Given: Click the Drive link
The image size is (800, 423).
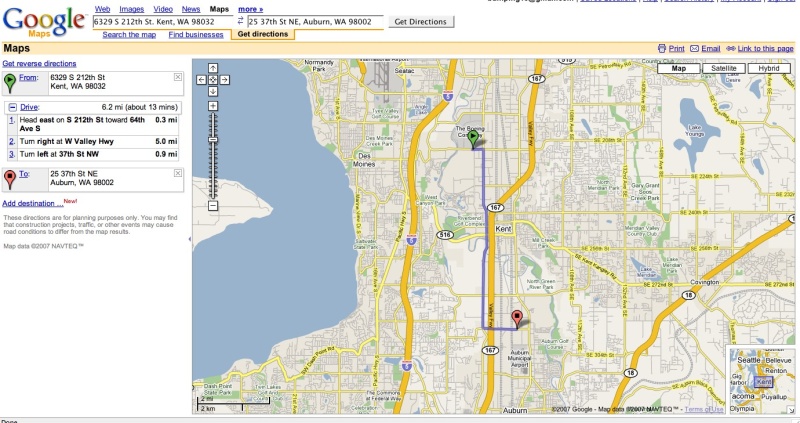Looking at the screenshot, I should click(x=29, y=107).
